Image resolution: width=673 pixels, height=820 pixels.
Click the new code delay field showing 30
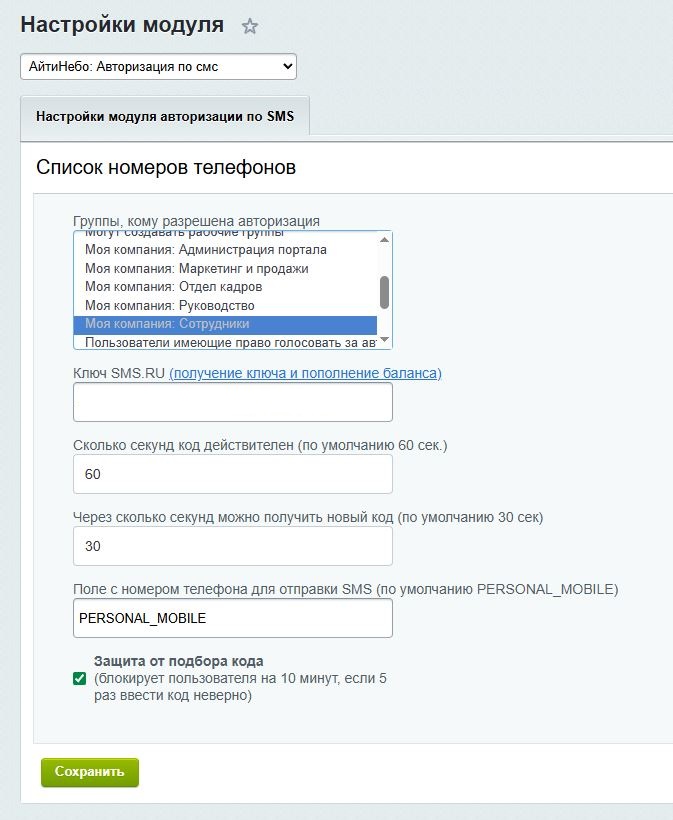click(232, 545)
